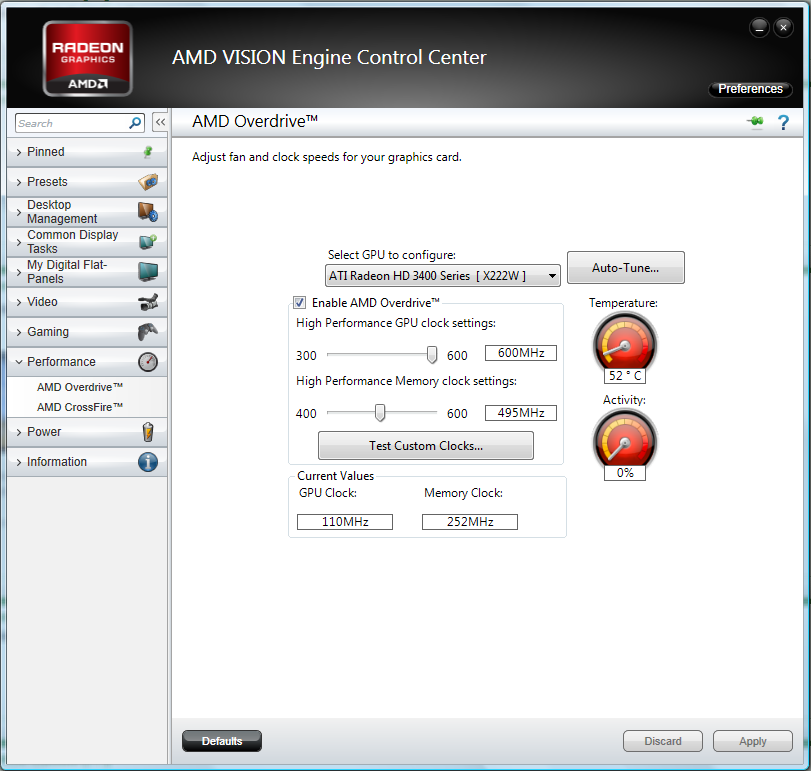
Task: Click the 0% activity reading
Action: pyautogui.click(x=625, y=473)
